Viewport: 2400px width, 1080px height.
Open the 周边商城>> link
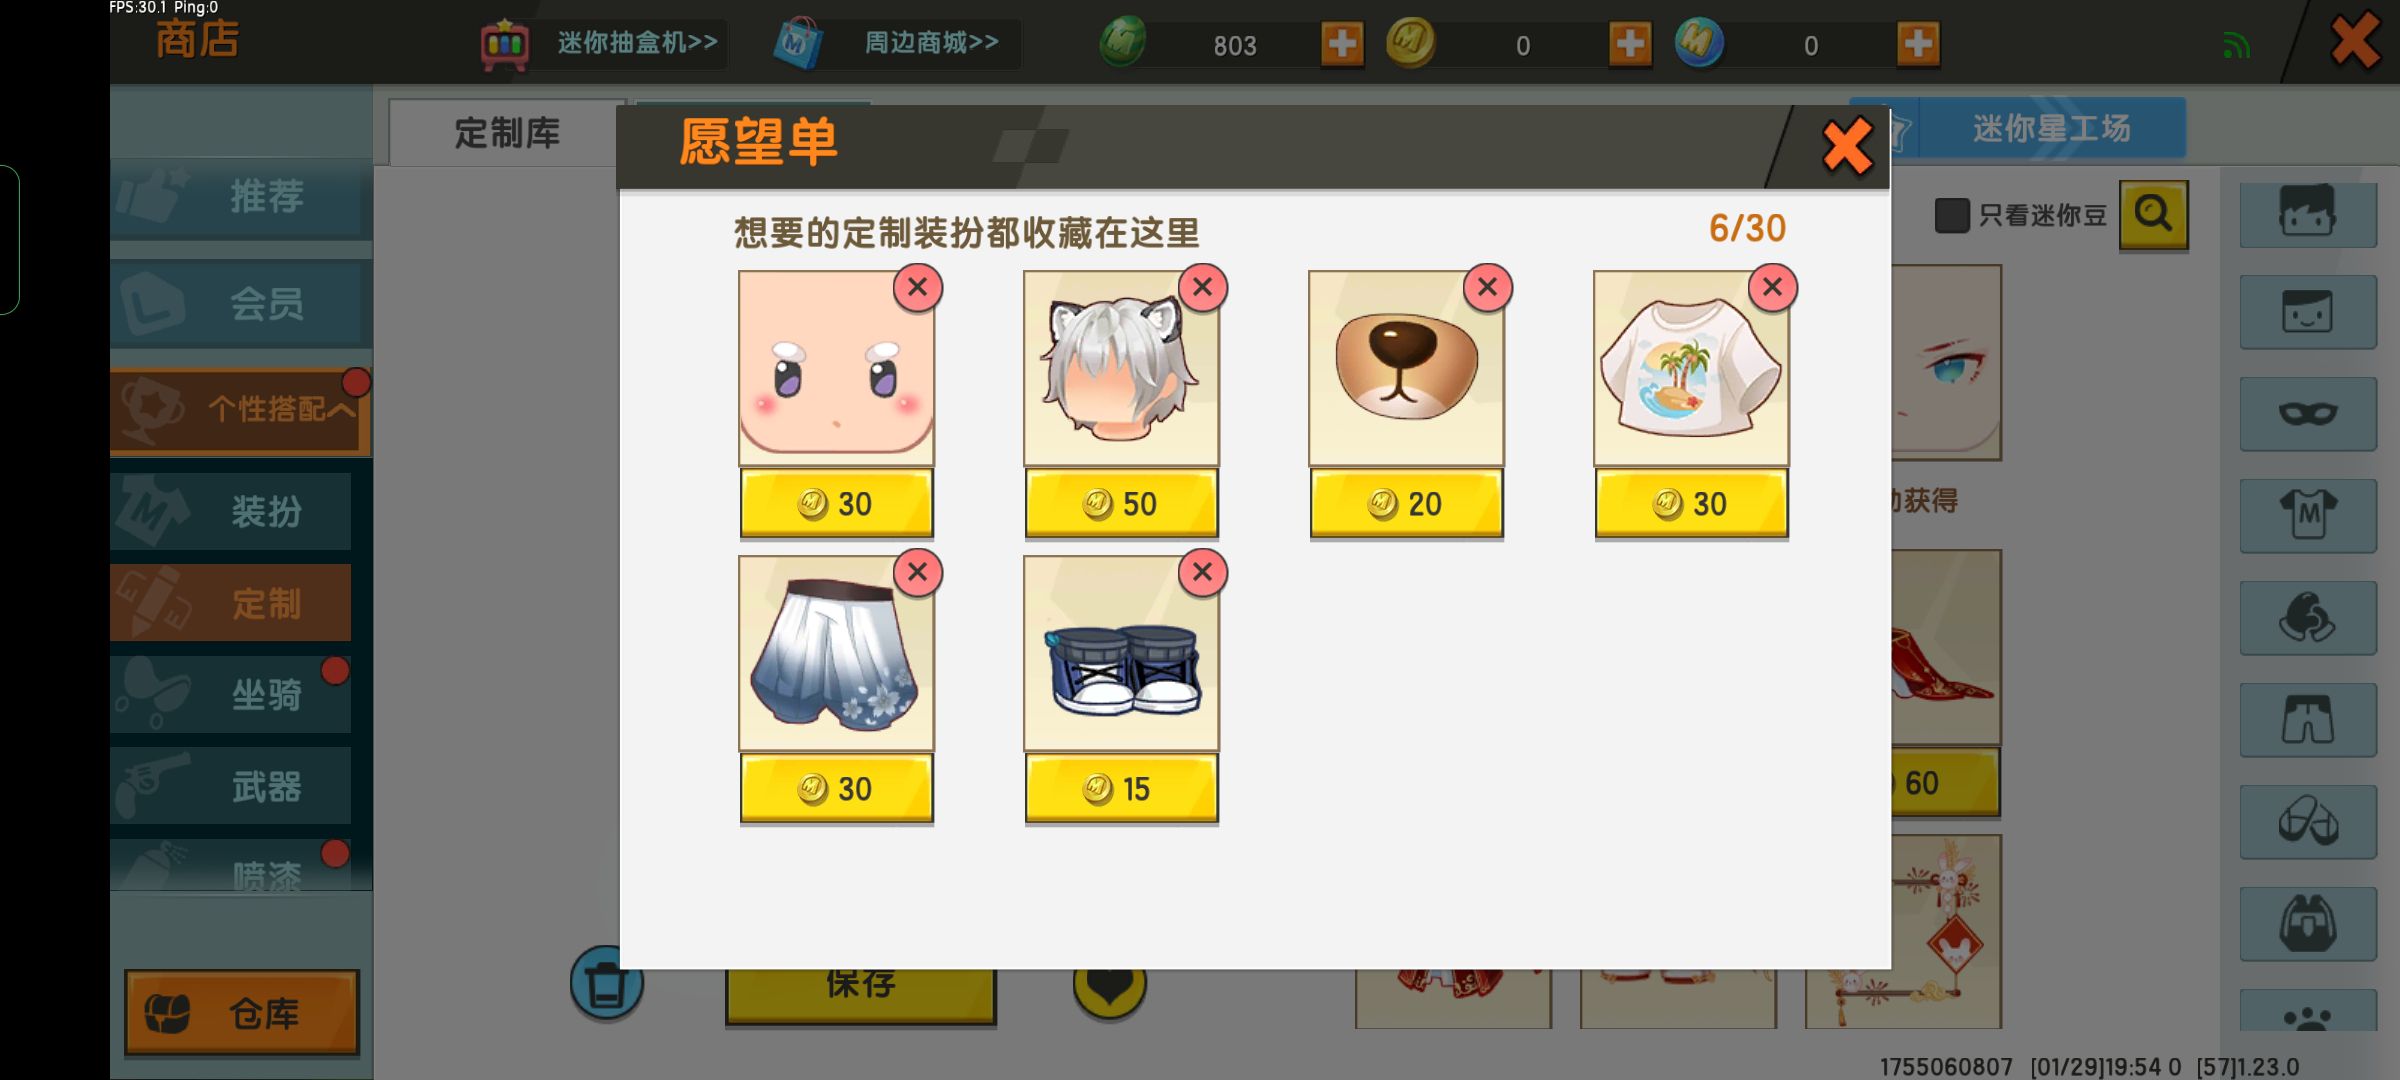pos(931,42)
